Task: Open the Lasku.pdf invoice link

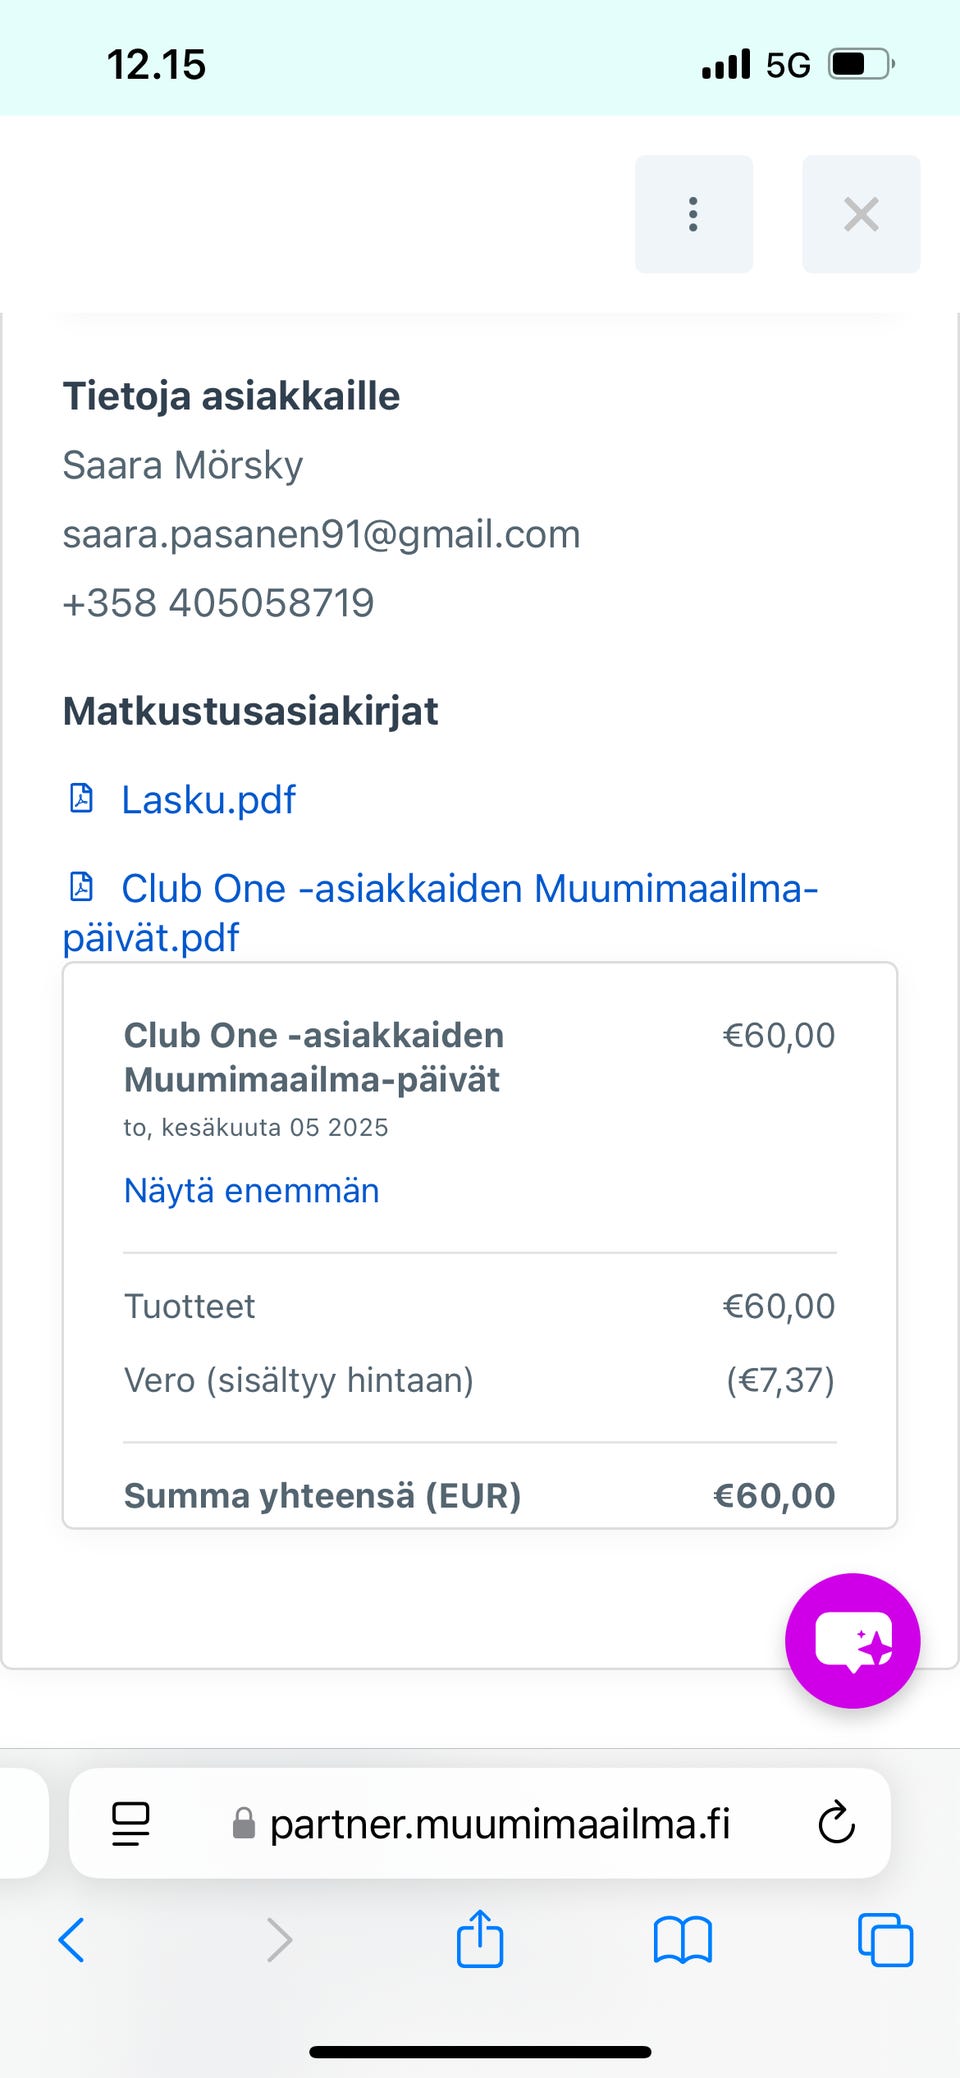Action: point(208,800)
